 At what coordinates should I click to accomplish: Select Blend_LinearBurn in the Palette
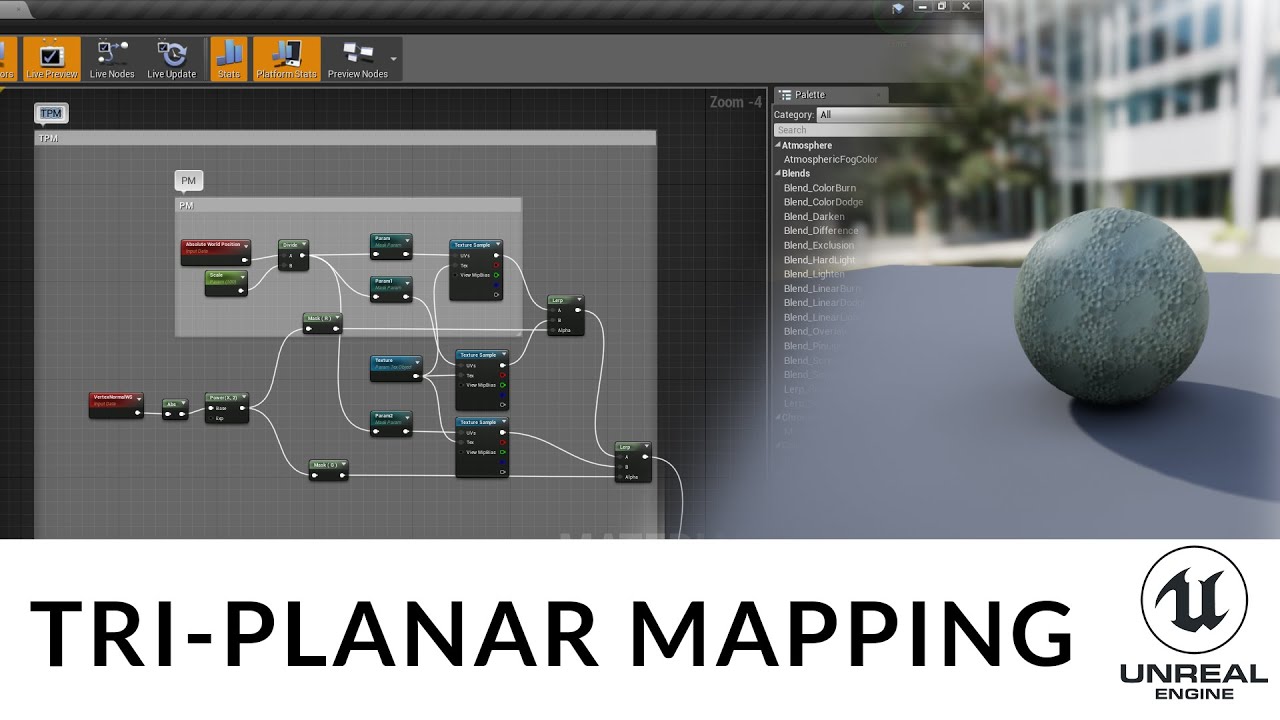click(x=822, y=289)
